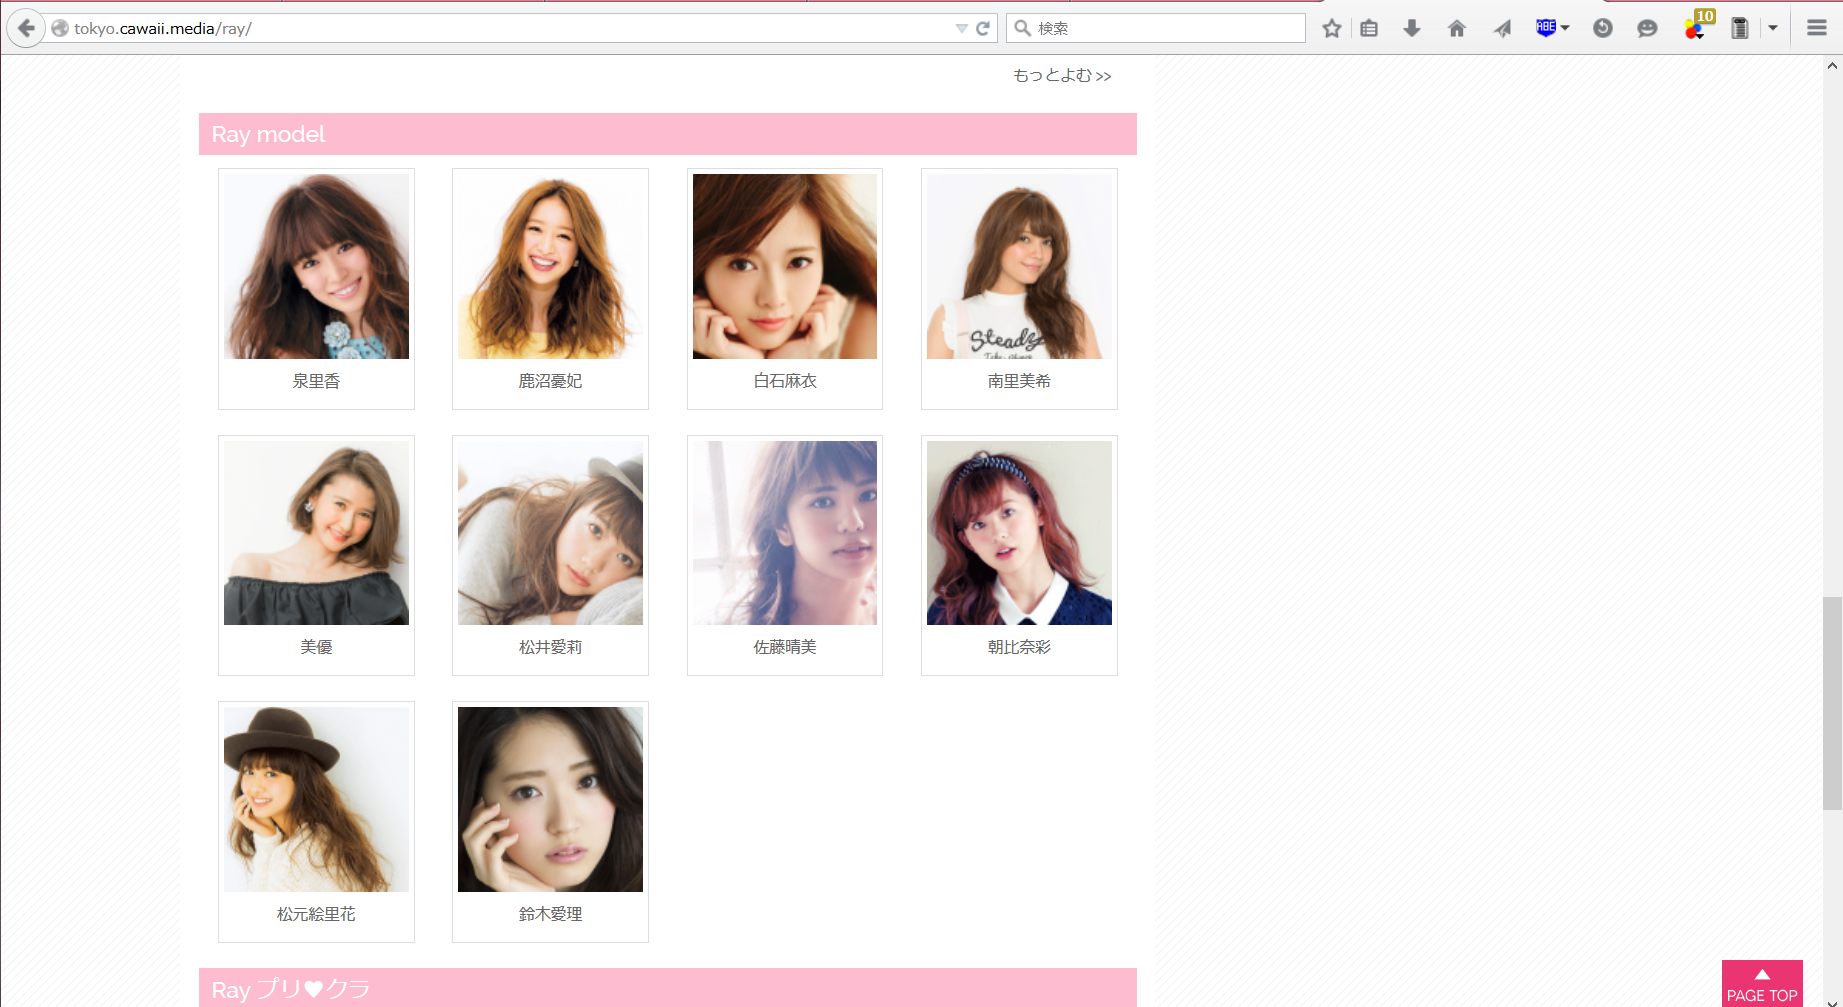The height and width of the screenshot is (1007, 1843).
Task: Click the magnifier icon in the search box
Action: click(1023, 28)
